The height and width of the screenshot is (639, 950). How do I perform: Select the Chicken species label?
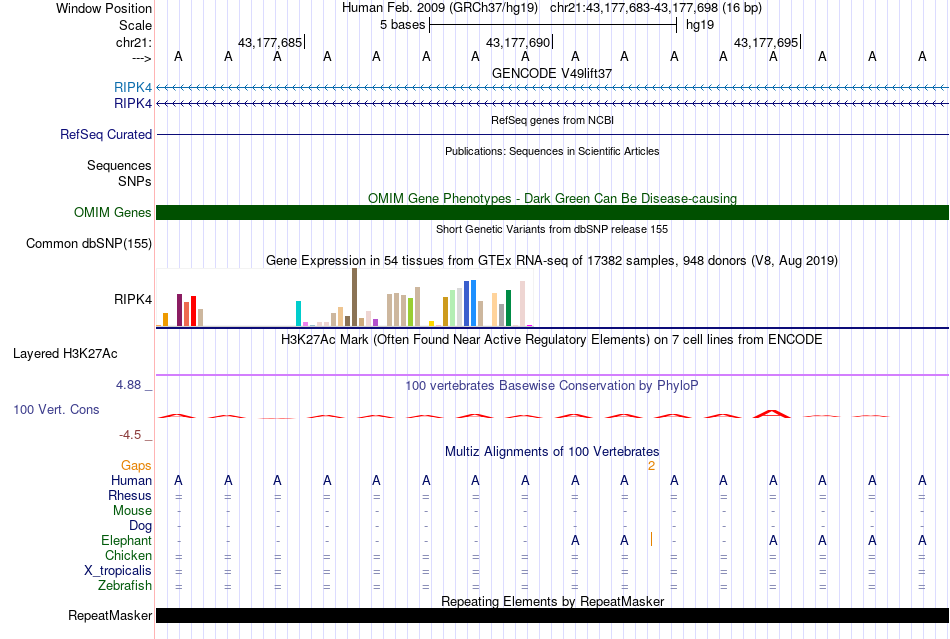(x=128, y=555)
